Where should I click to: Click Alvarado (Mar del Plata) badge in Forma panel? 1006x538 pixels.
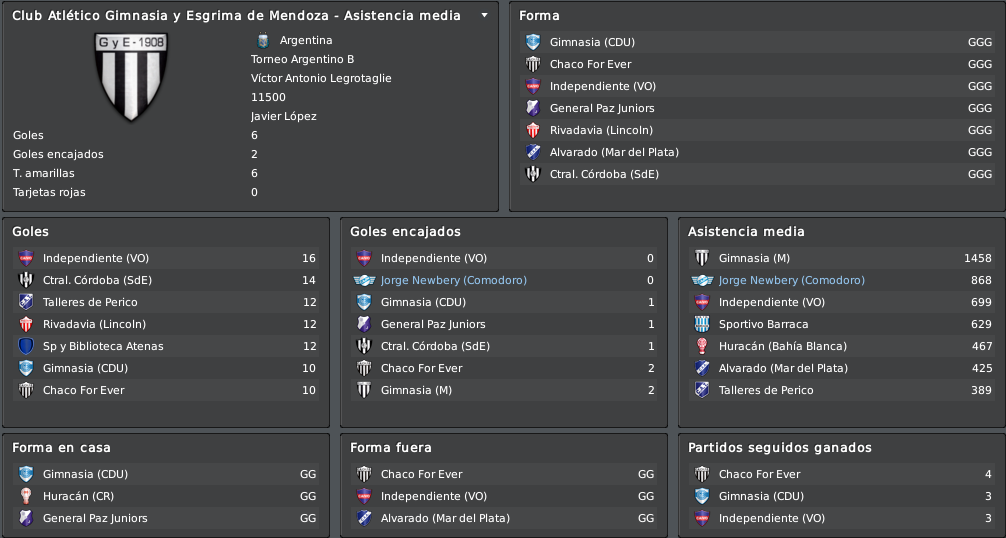[x=533, y=152]
